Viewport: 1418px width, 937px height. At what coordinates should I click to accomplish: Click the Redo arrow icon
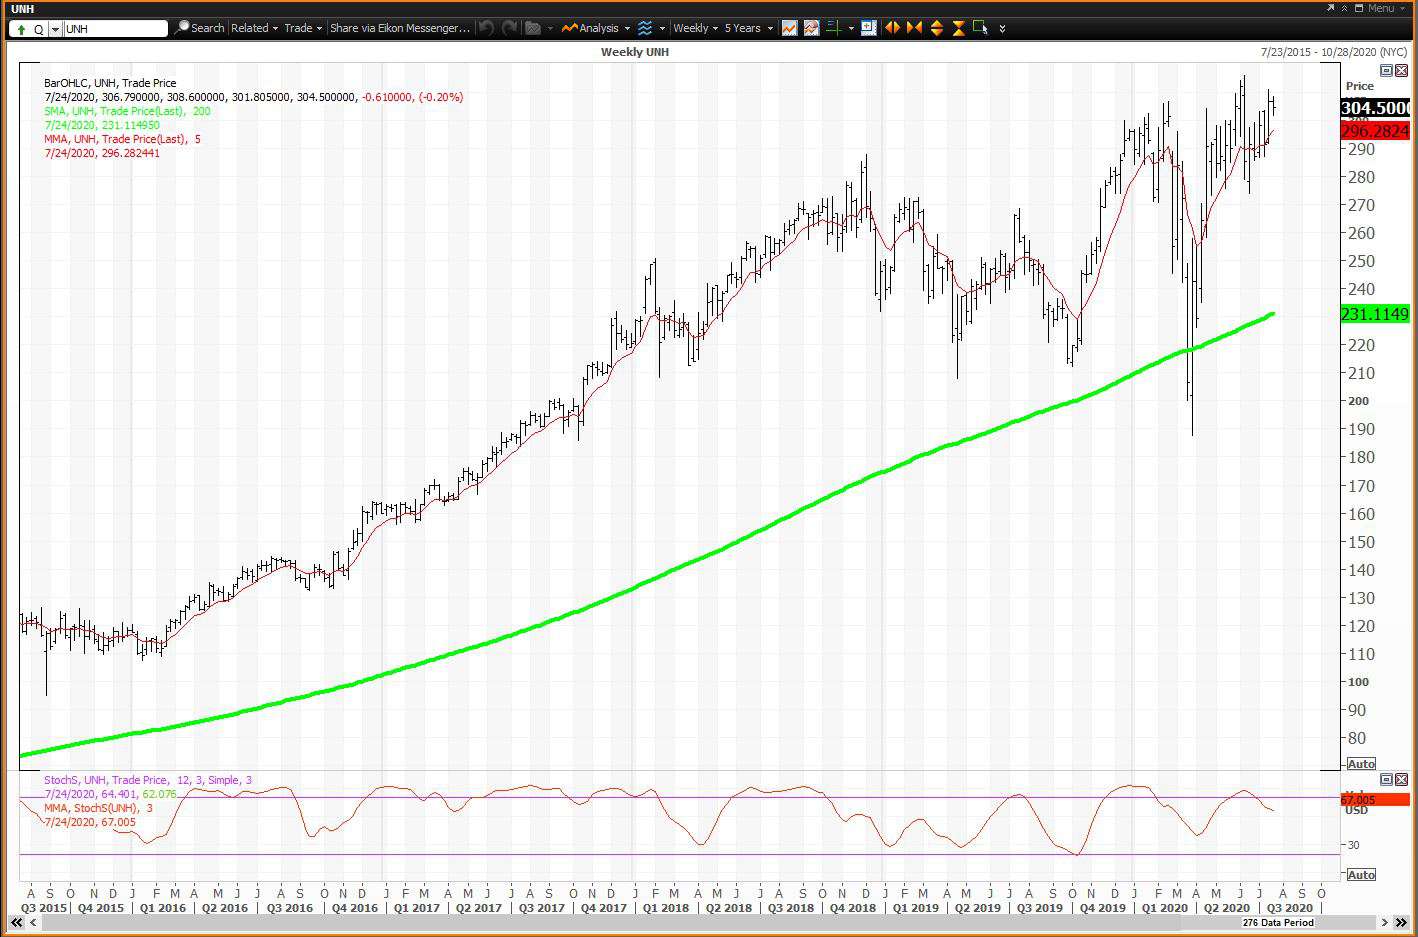tap(510, 28)
